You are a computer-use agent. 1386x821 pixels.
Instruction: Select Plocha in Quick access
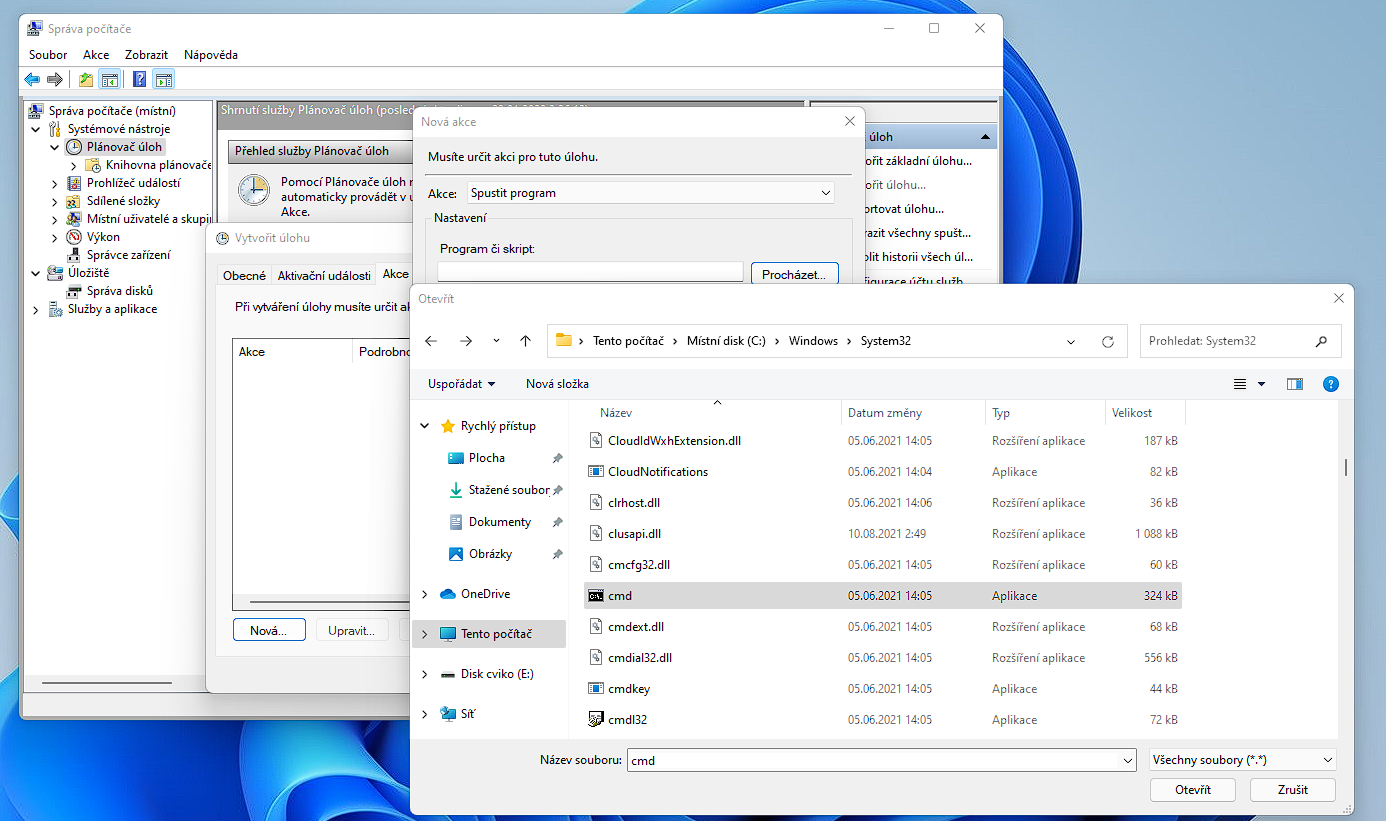coord(486,458)
